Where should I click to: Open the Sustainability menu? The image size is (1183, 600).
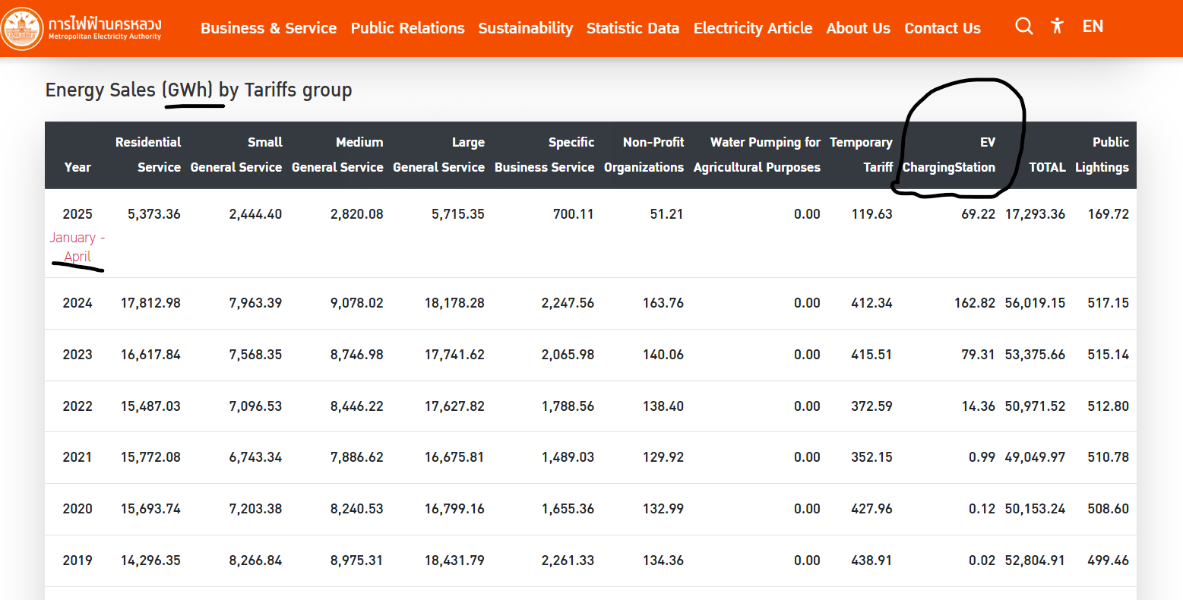coord(525,28)
